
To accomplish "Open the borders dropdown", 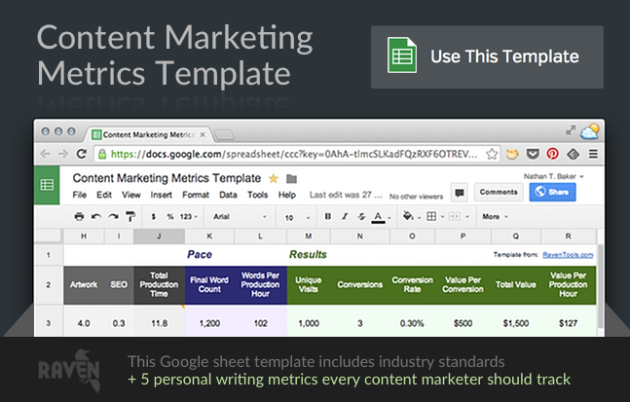I will 435,216.
